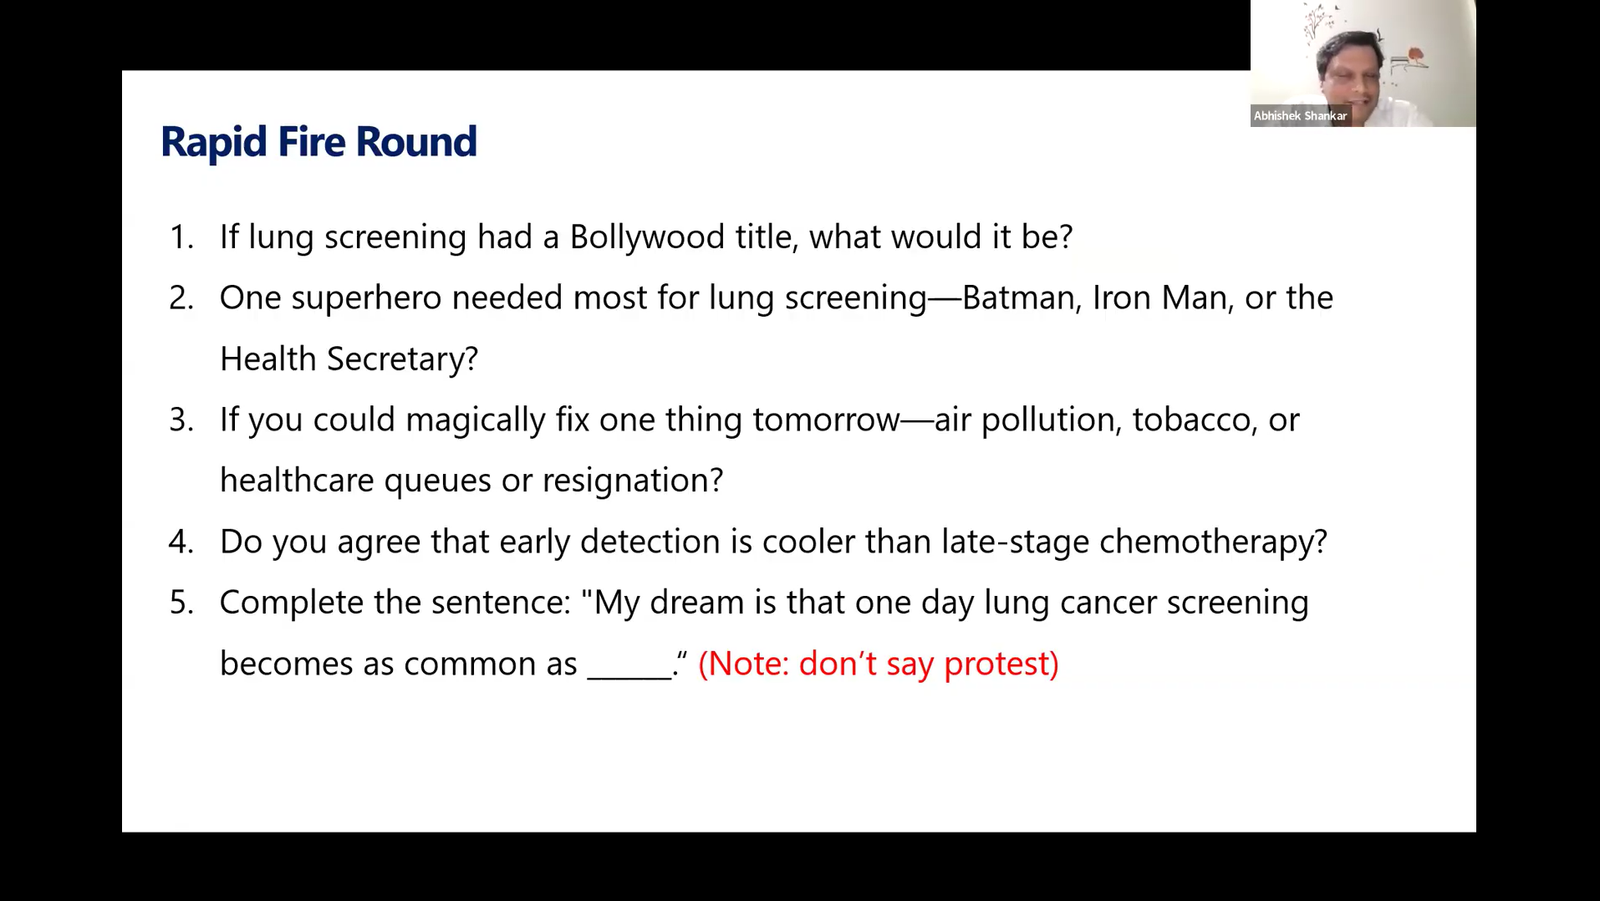The image size is (1600, 901).
Task: Click list number 1 marker
Action: 182,237
